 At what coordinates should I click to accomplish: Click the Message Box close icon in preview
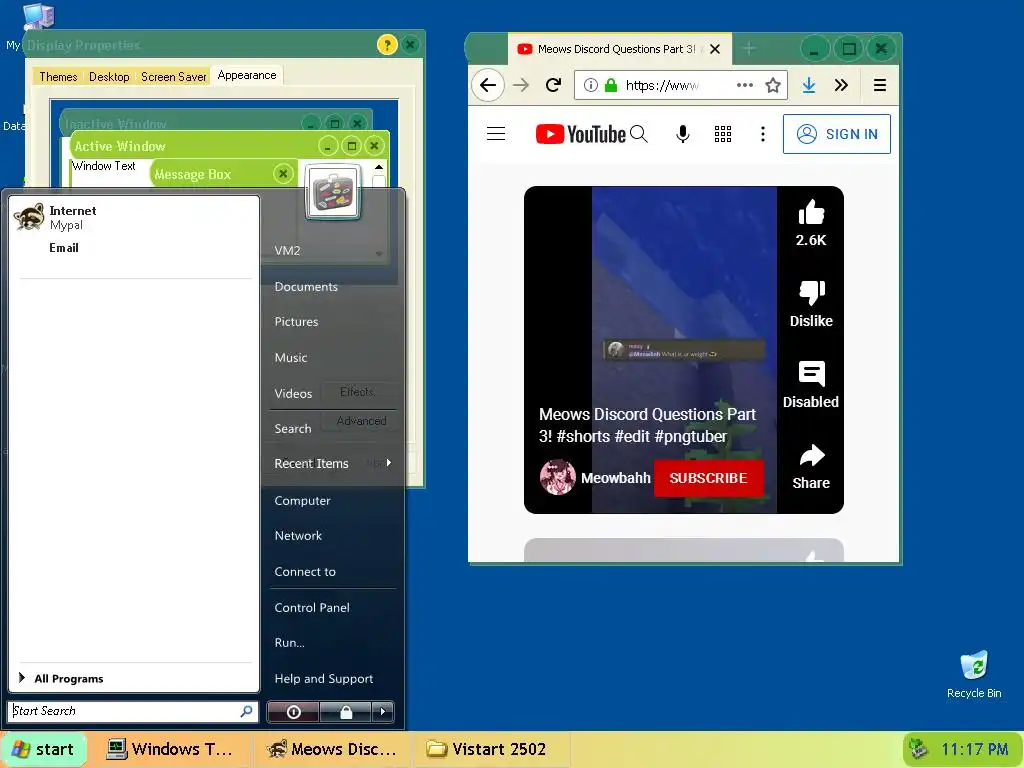tap(283, 174)
